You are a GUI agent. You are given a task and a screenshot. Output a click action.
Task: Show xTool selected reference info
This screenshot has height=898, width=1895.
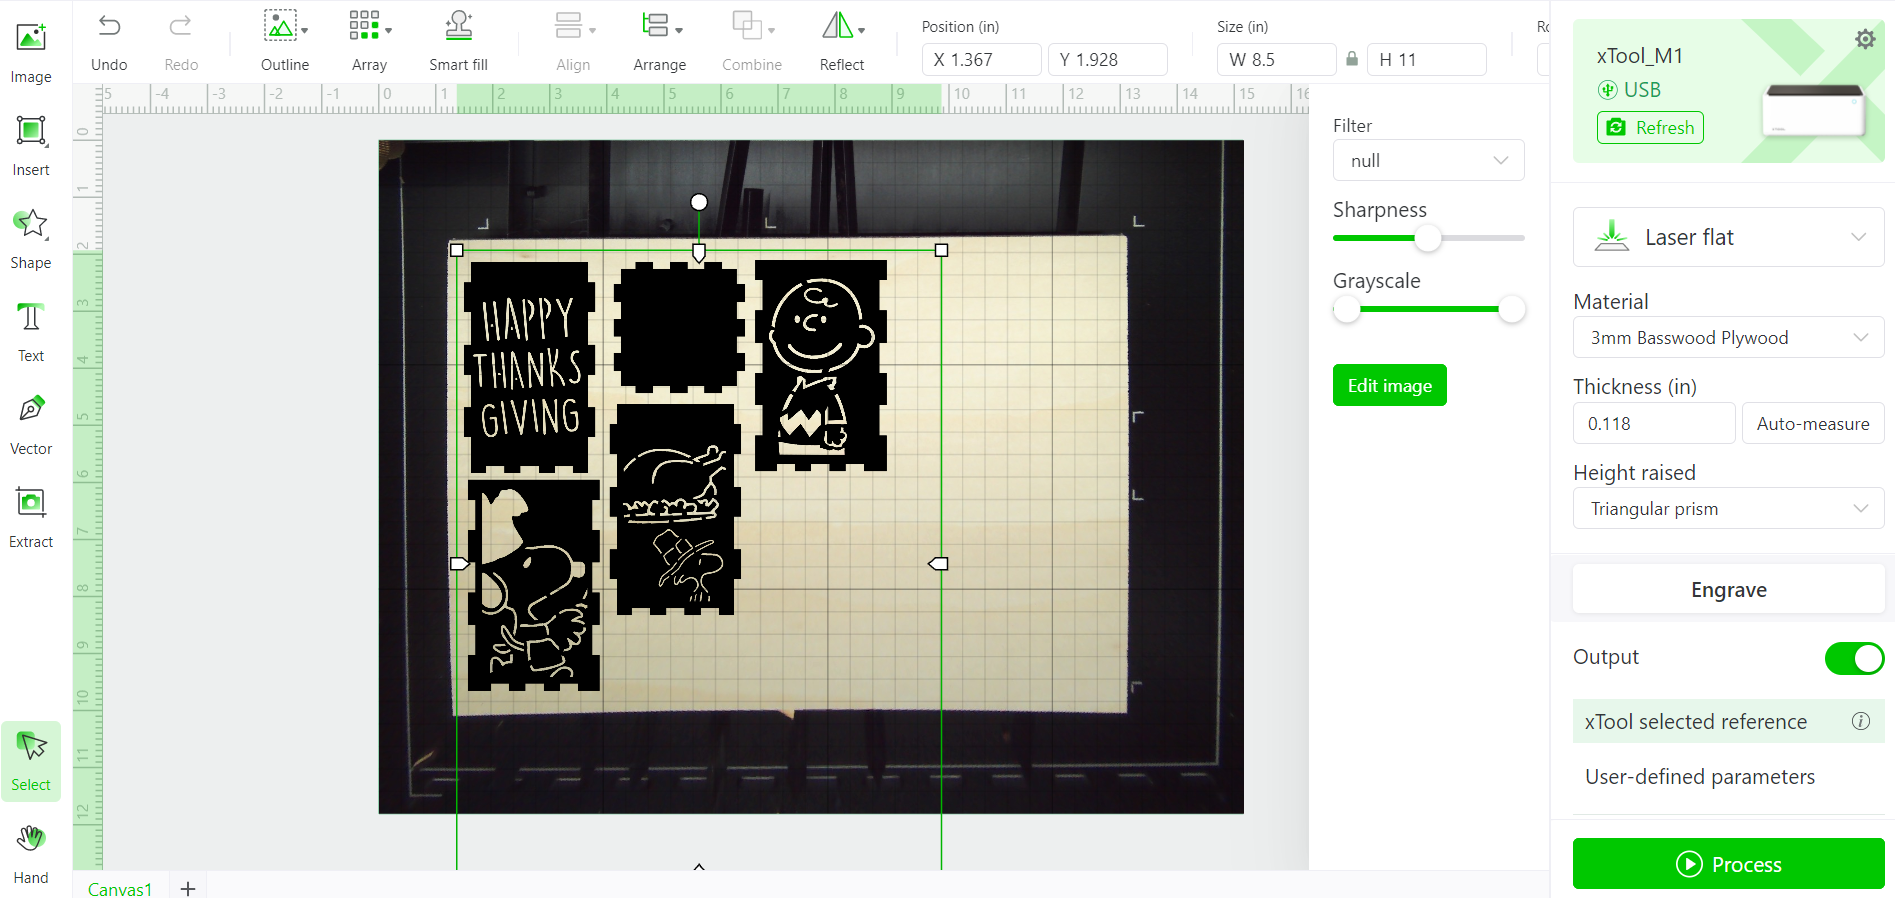(1861, 721)
